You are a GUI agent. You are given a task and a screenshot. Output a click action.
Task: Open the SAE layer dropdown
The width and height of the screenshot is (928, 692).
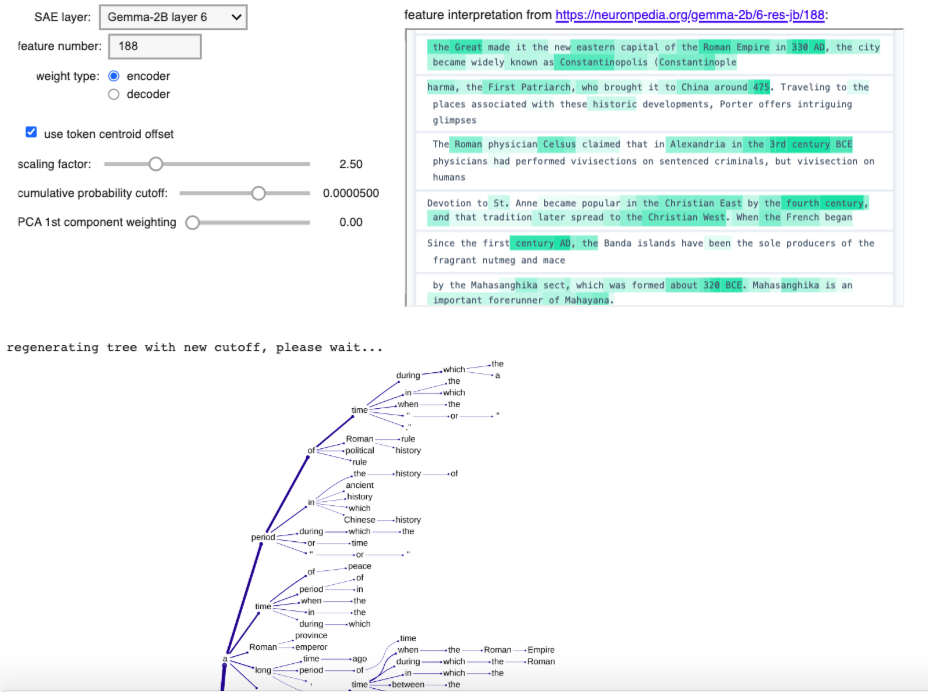point(172,17)
